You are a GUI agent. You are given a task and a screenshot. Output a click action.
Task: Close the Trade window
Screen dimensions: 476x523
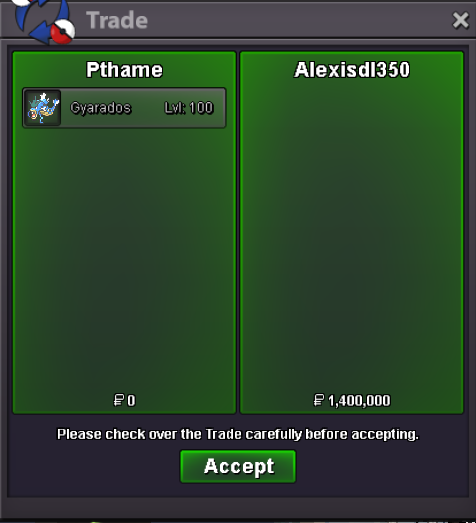click(x=460, y=20)
